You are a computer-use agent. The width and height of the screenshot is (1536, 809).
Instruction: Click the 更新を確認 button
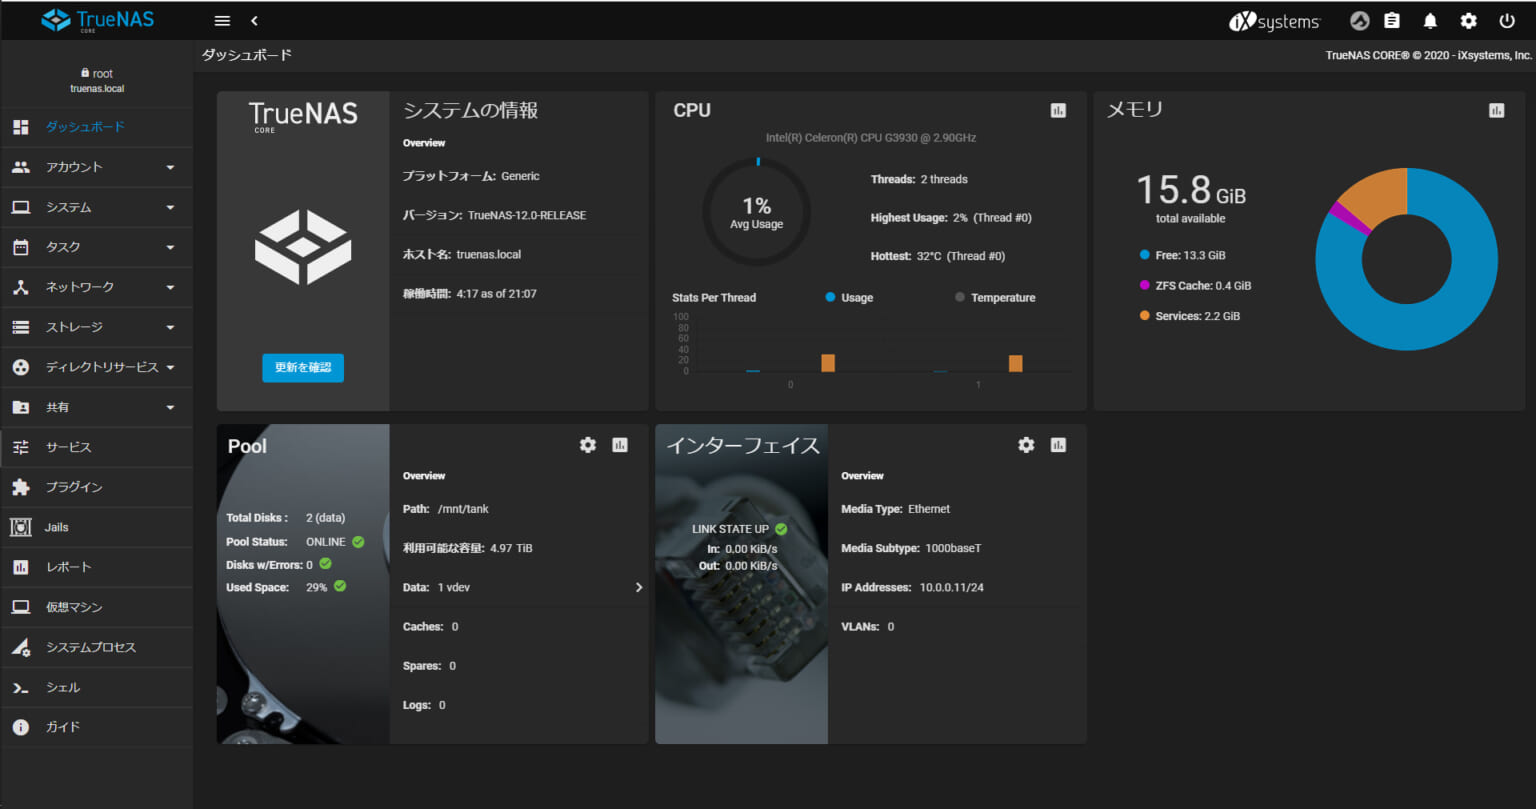pyautogui.click(x=303, y=368)
